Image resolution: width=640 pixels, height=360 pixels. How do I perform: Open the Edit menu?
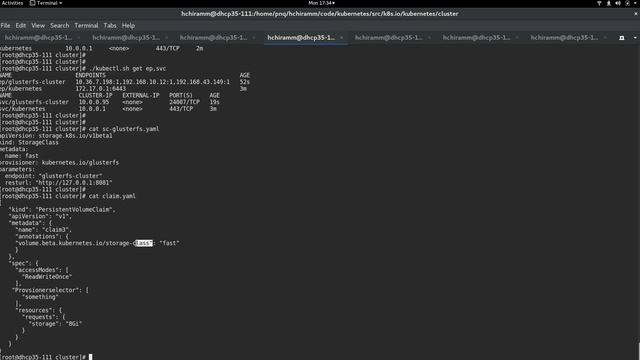coord(21,25)
